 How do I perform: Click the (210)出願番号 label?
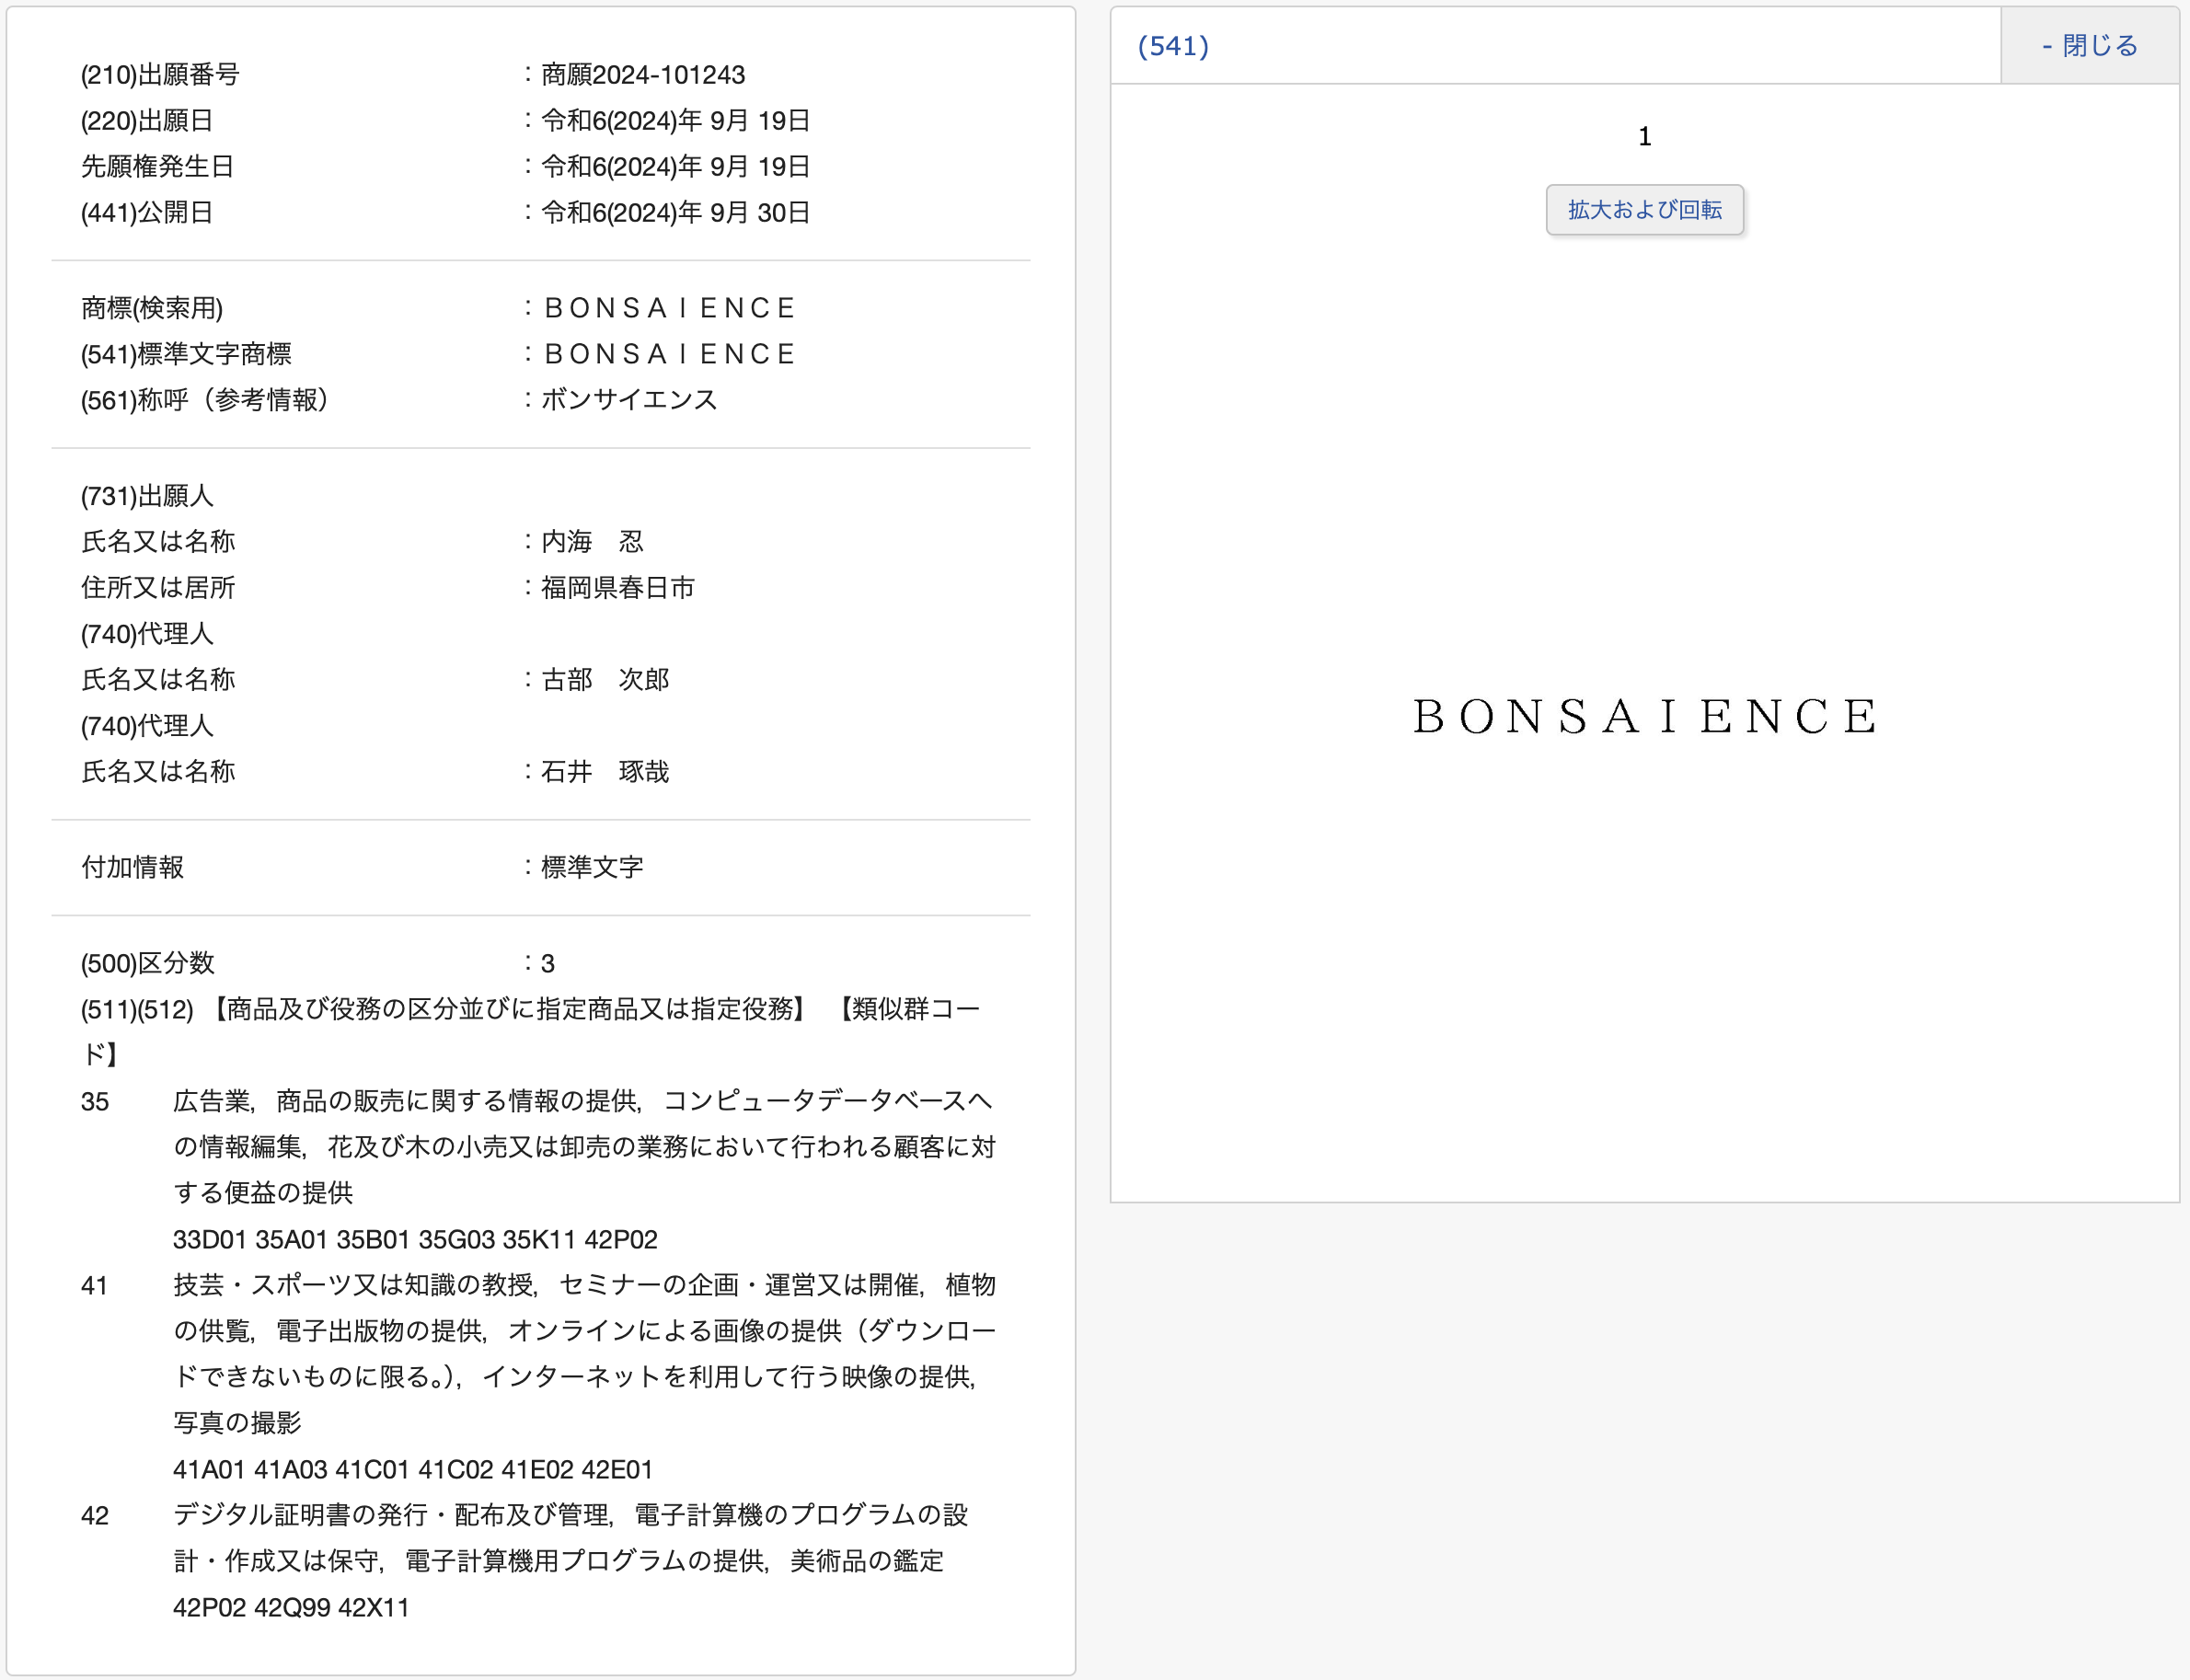(x=160, y=75)
